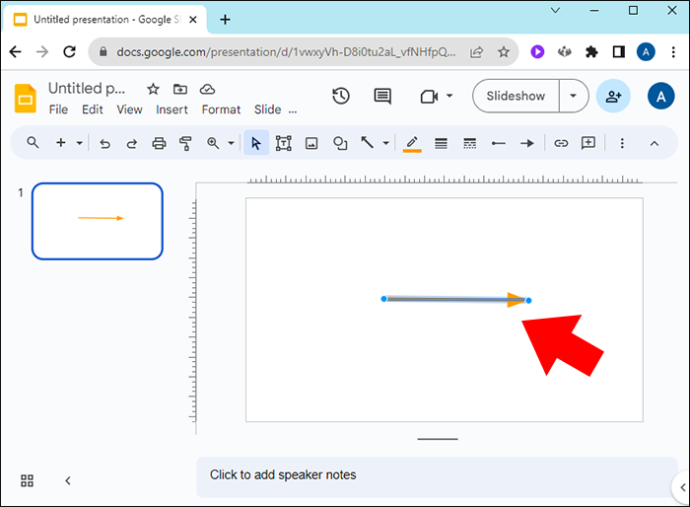This screenshot has width=690, height=507.
Task: Check the cloud document status
Action: [x=207, y=89]
